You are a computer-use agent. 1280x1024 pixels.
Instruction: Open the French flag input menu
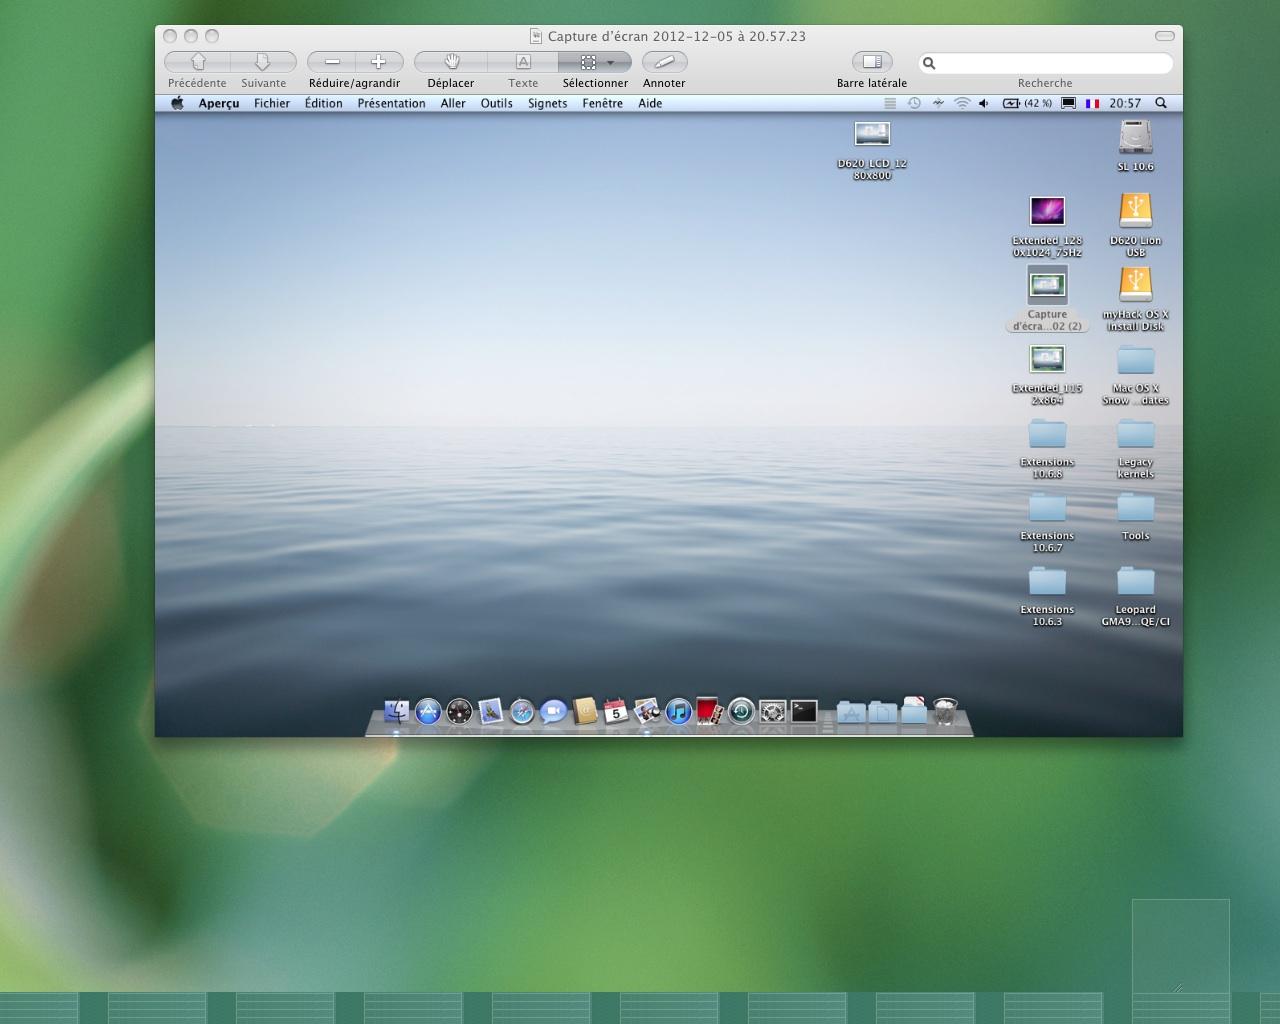pyautogui.click(x=1092, y=103)
